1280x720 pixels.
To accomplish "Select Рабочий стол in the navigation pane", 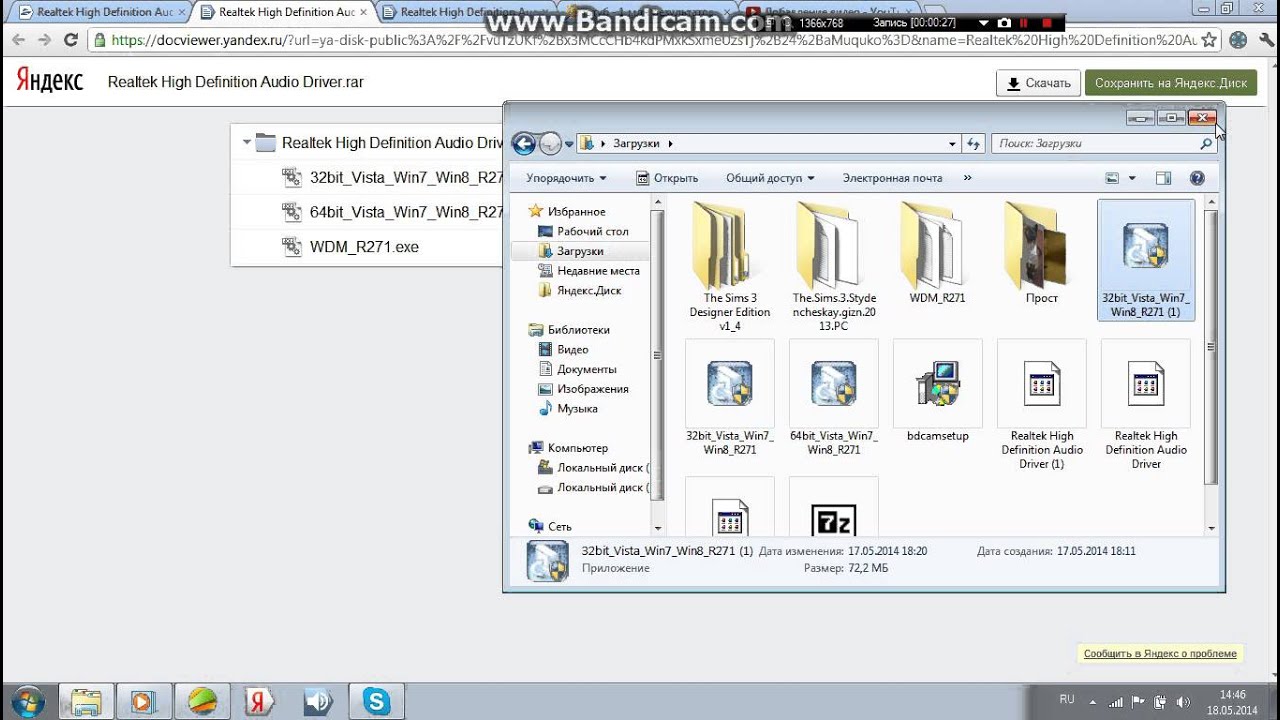I will point(583,231).
